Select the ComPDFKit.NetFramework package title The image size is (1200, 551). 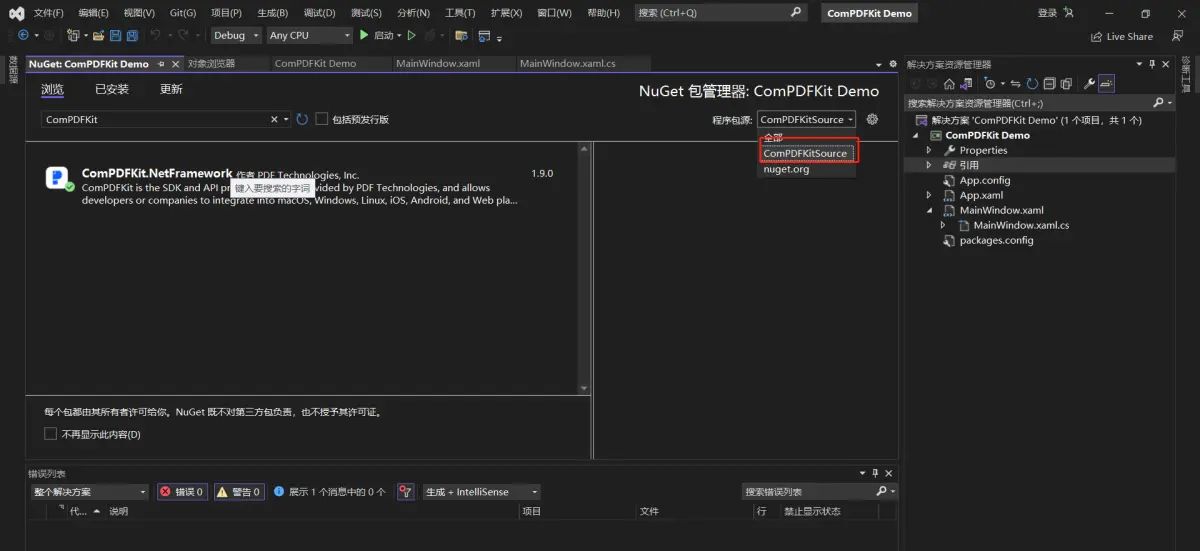(157, 173)
